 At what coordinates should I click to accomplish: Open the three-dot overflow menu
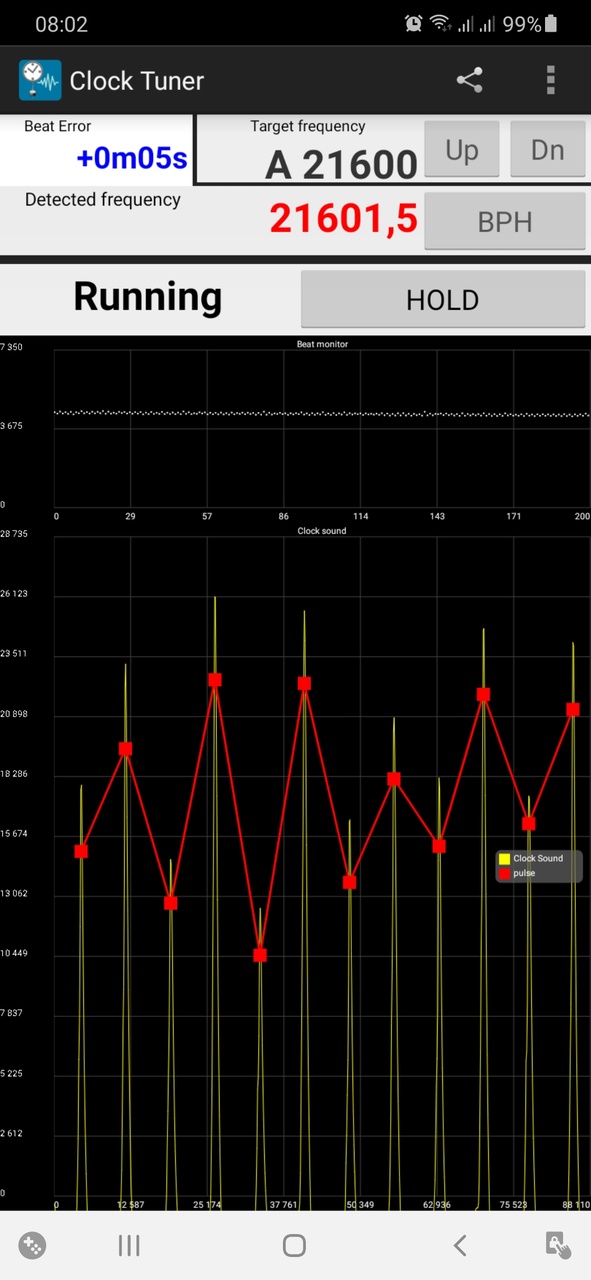tap(550, 80)
